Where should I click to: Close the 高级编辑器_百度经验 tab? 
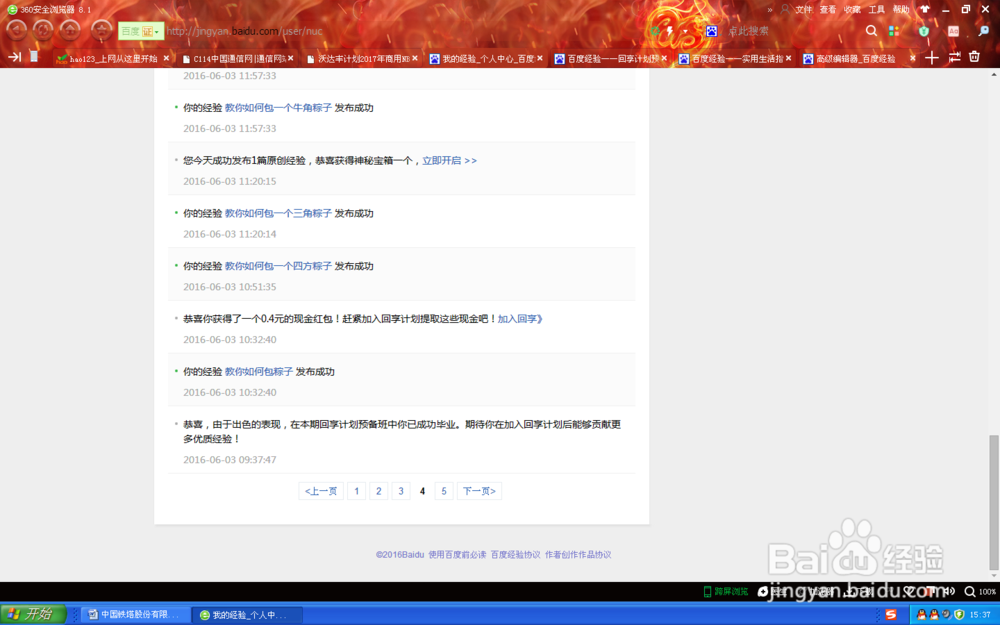pyautogui.click(x=913, y=58)
